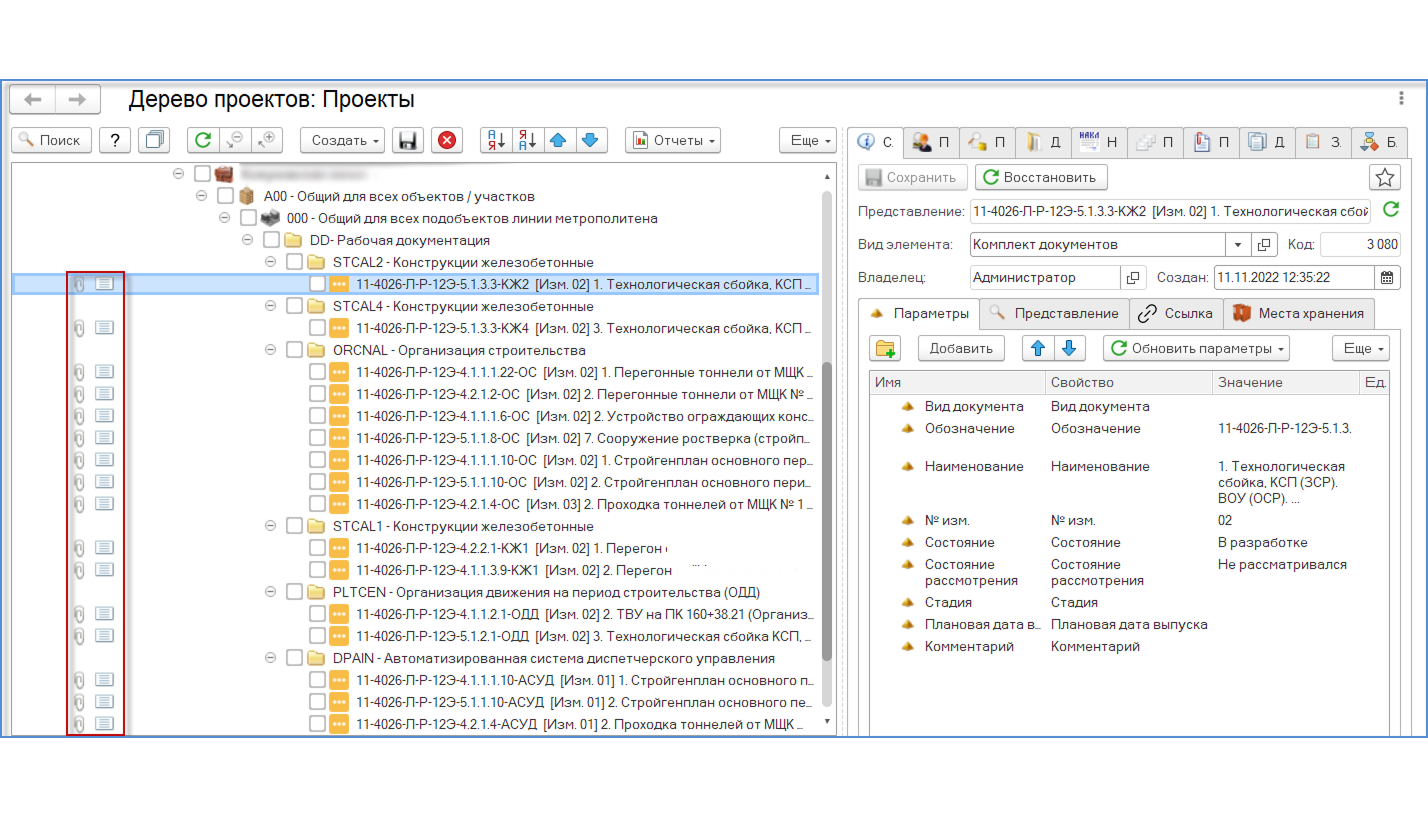
Task: Sort ascending with the A-Я icon
Action: (496, 140)
